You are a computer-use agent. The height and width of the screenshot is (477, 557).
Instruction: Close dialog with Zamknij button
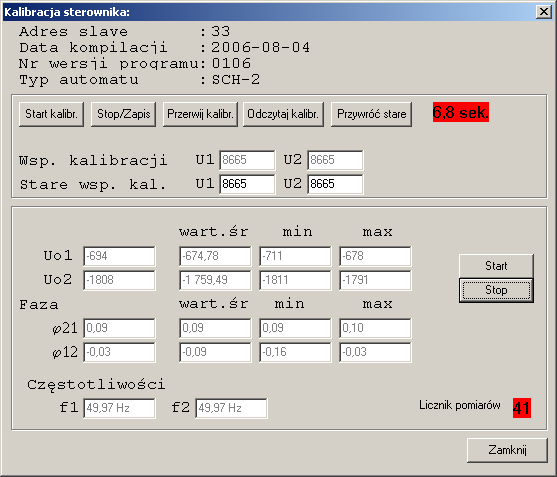point(507,450)
